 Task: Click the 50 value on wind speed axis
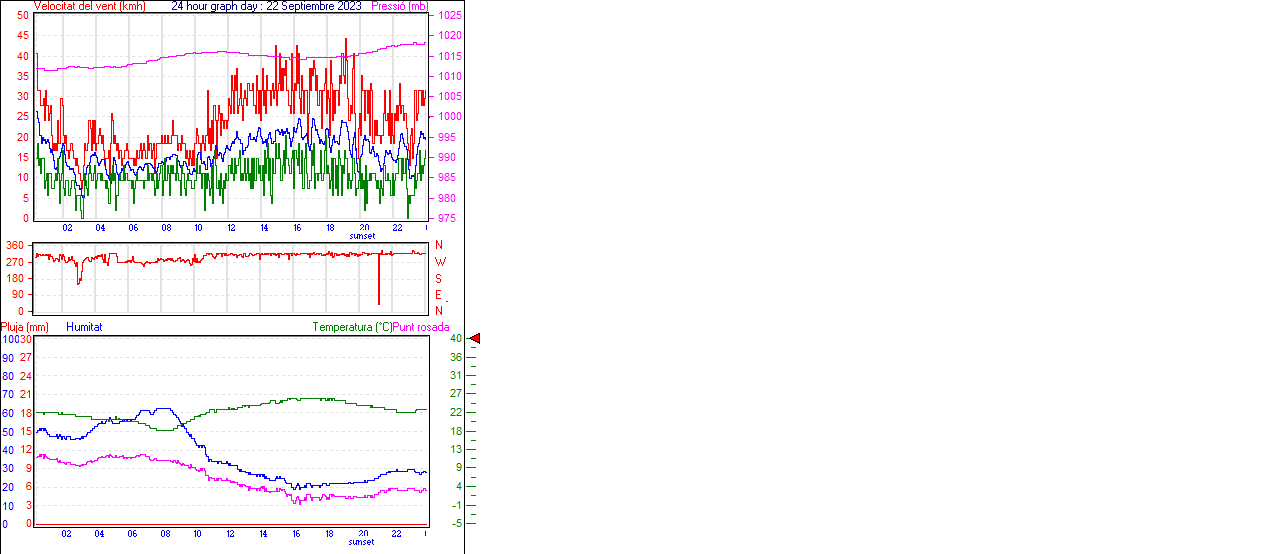pos(22,16)
